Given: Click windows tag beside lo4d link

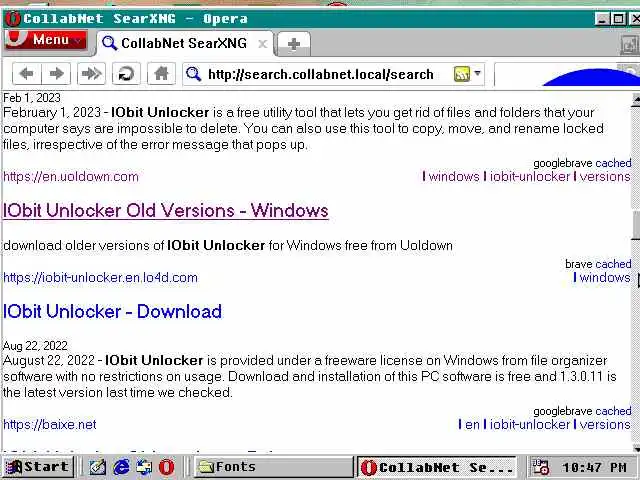Looking at the screenshot, I should 605,278.
